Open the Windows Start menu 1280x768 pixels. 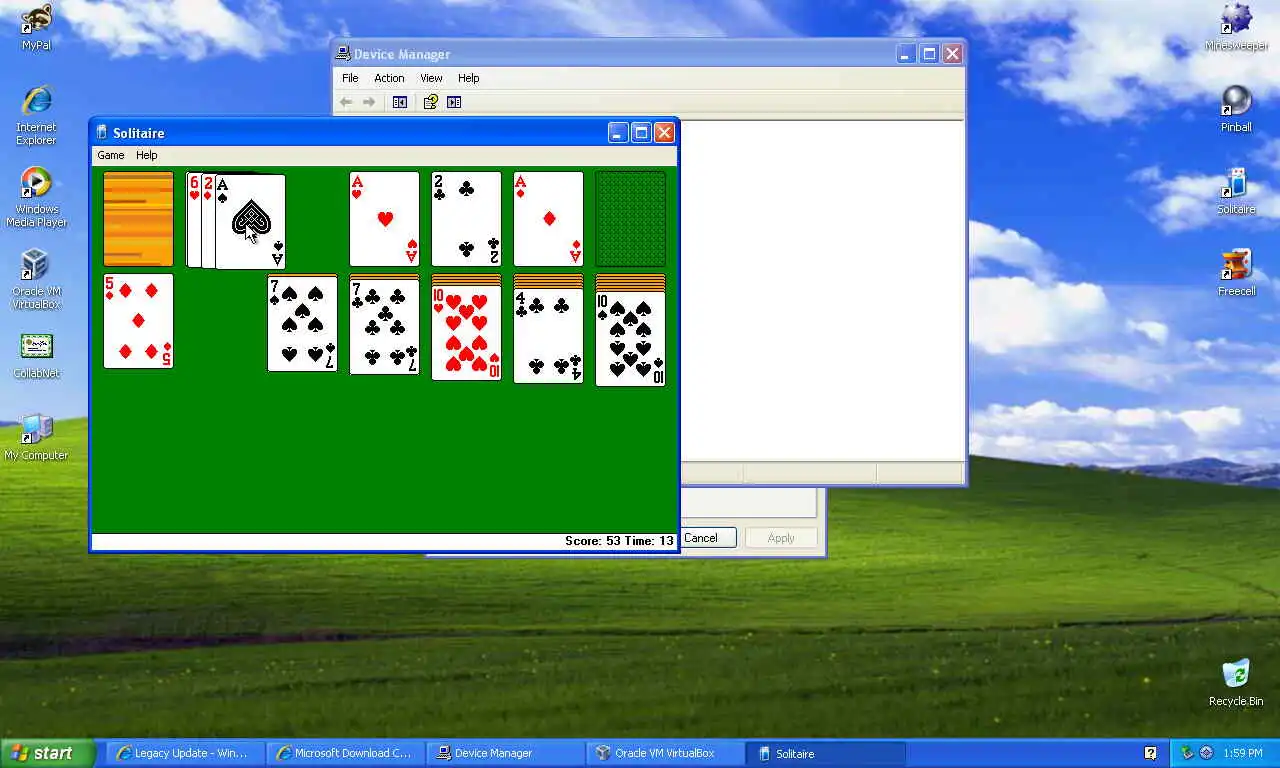47,753
